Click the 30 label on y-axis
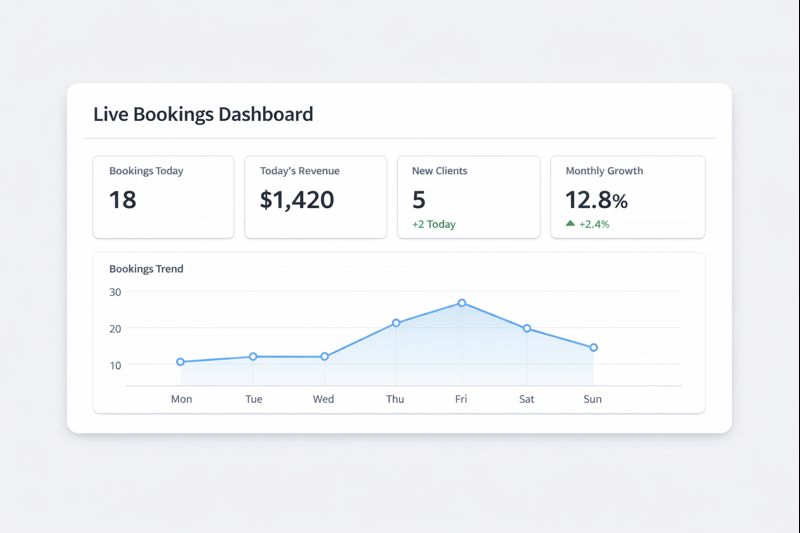Screen dimensions: 800x533 coord(115,292)
